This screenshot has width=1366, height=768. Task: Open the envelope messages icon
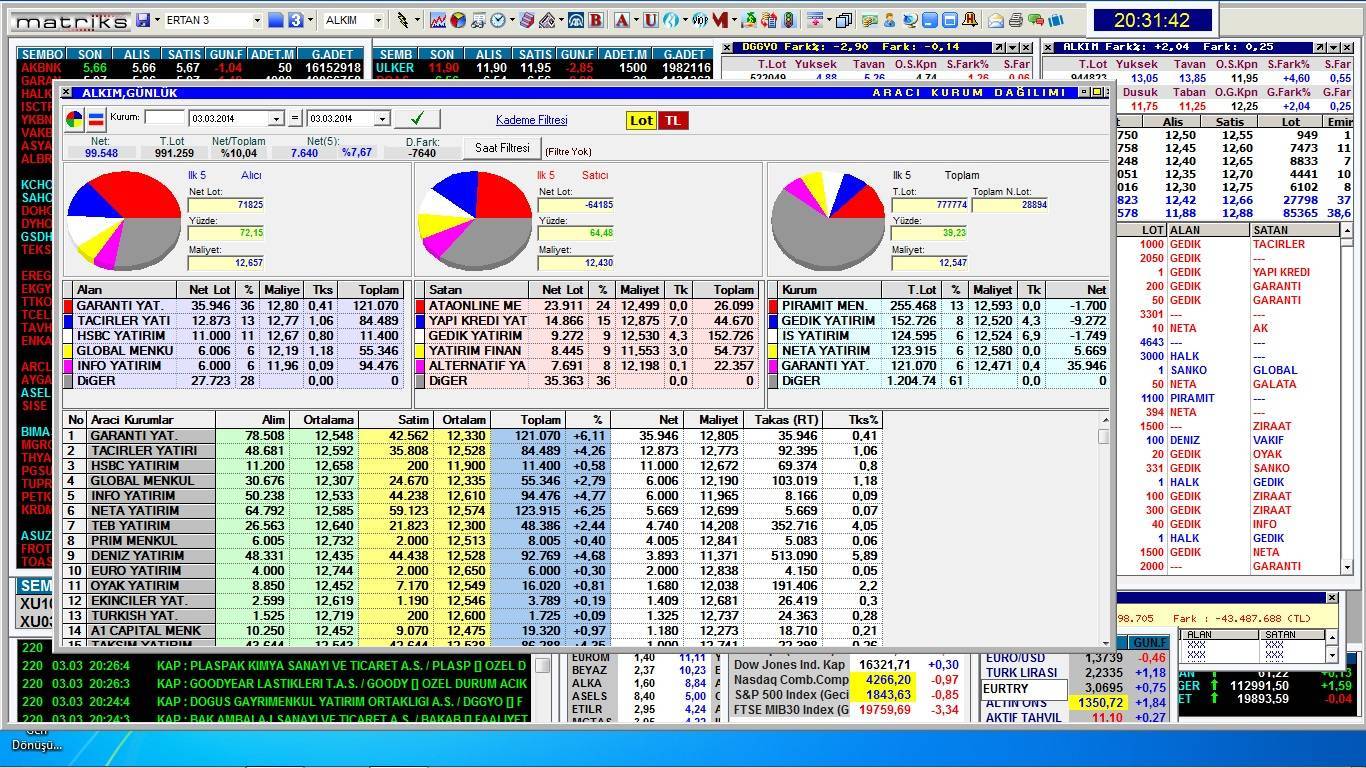click(996, 20)
